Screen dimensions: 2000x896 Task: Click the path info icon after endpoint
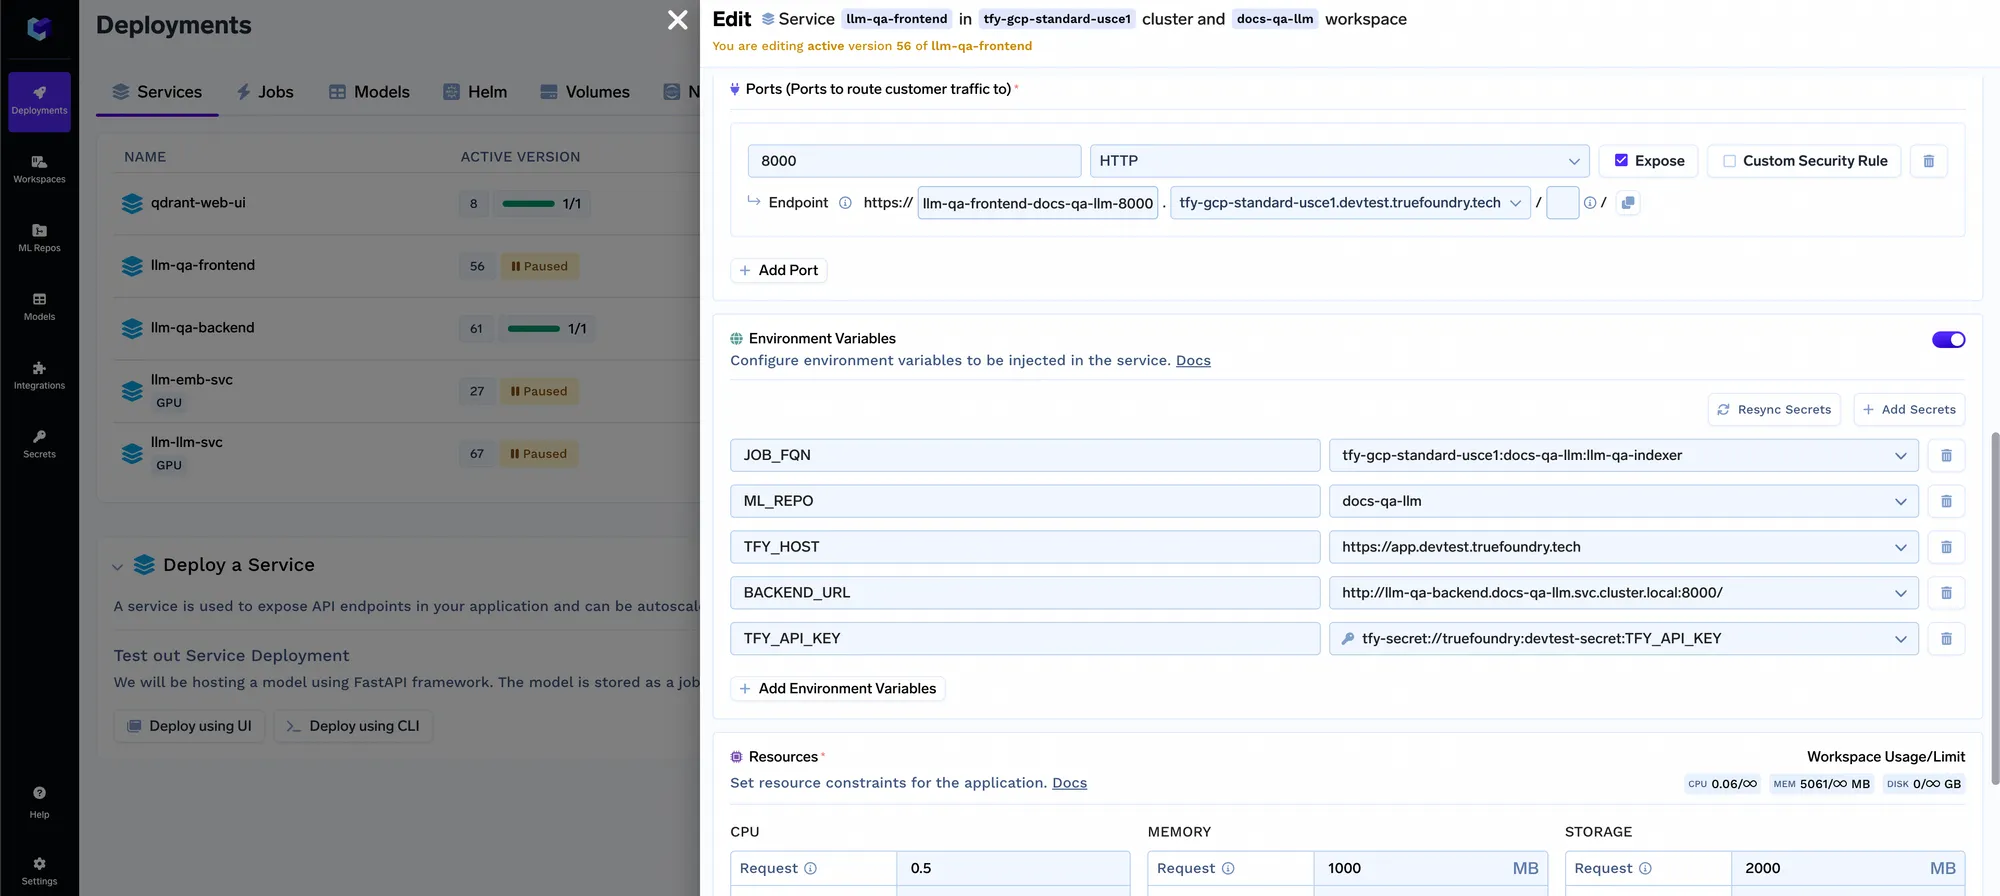1590,203
